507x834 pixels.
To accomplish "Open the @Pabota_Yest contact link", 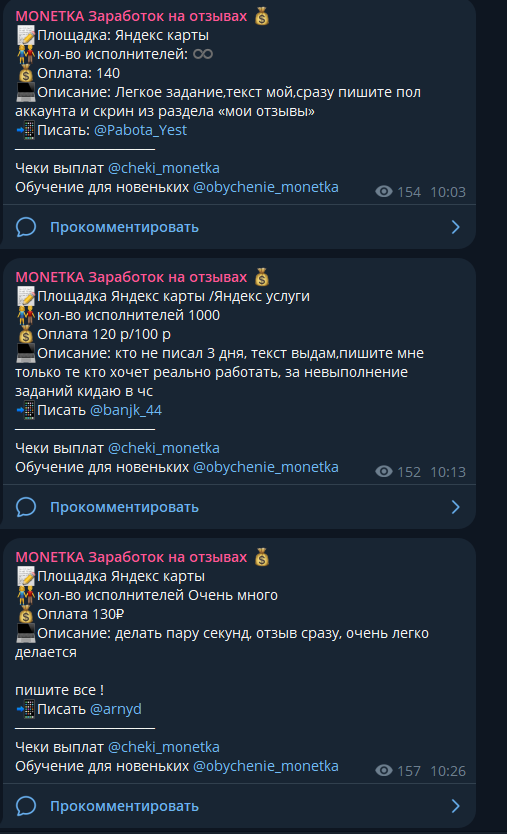I will pyautogui.click(x=140, y=130).
